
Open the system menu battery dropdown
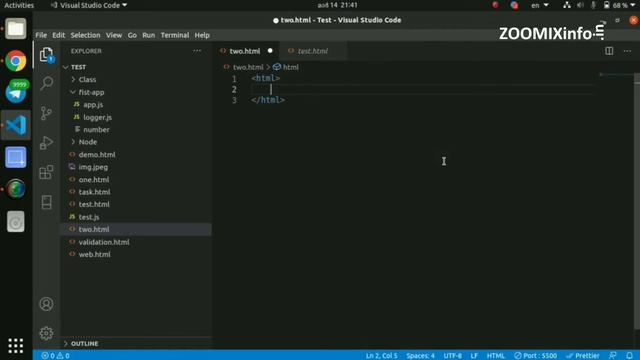(x=620, y=5)
